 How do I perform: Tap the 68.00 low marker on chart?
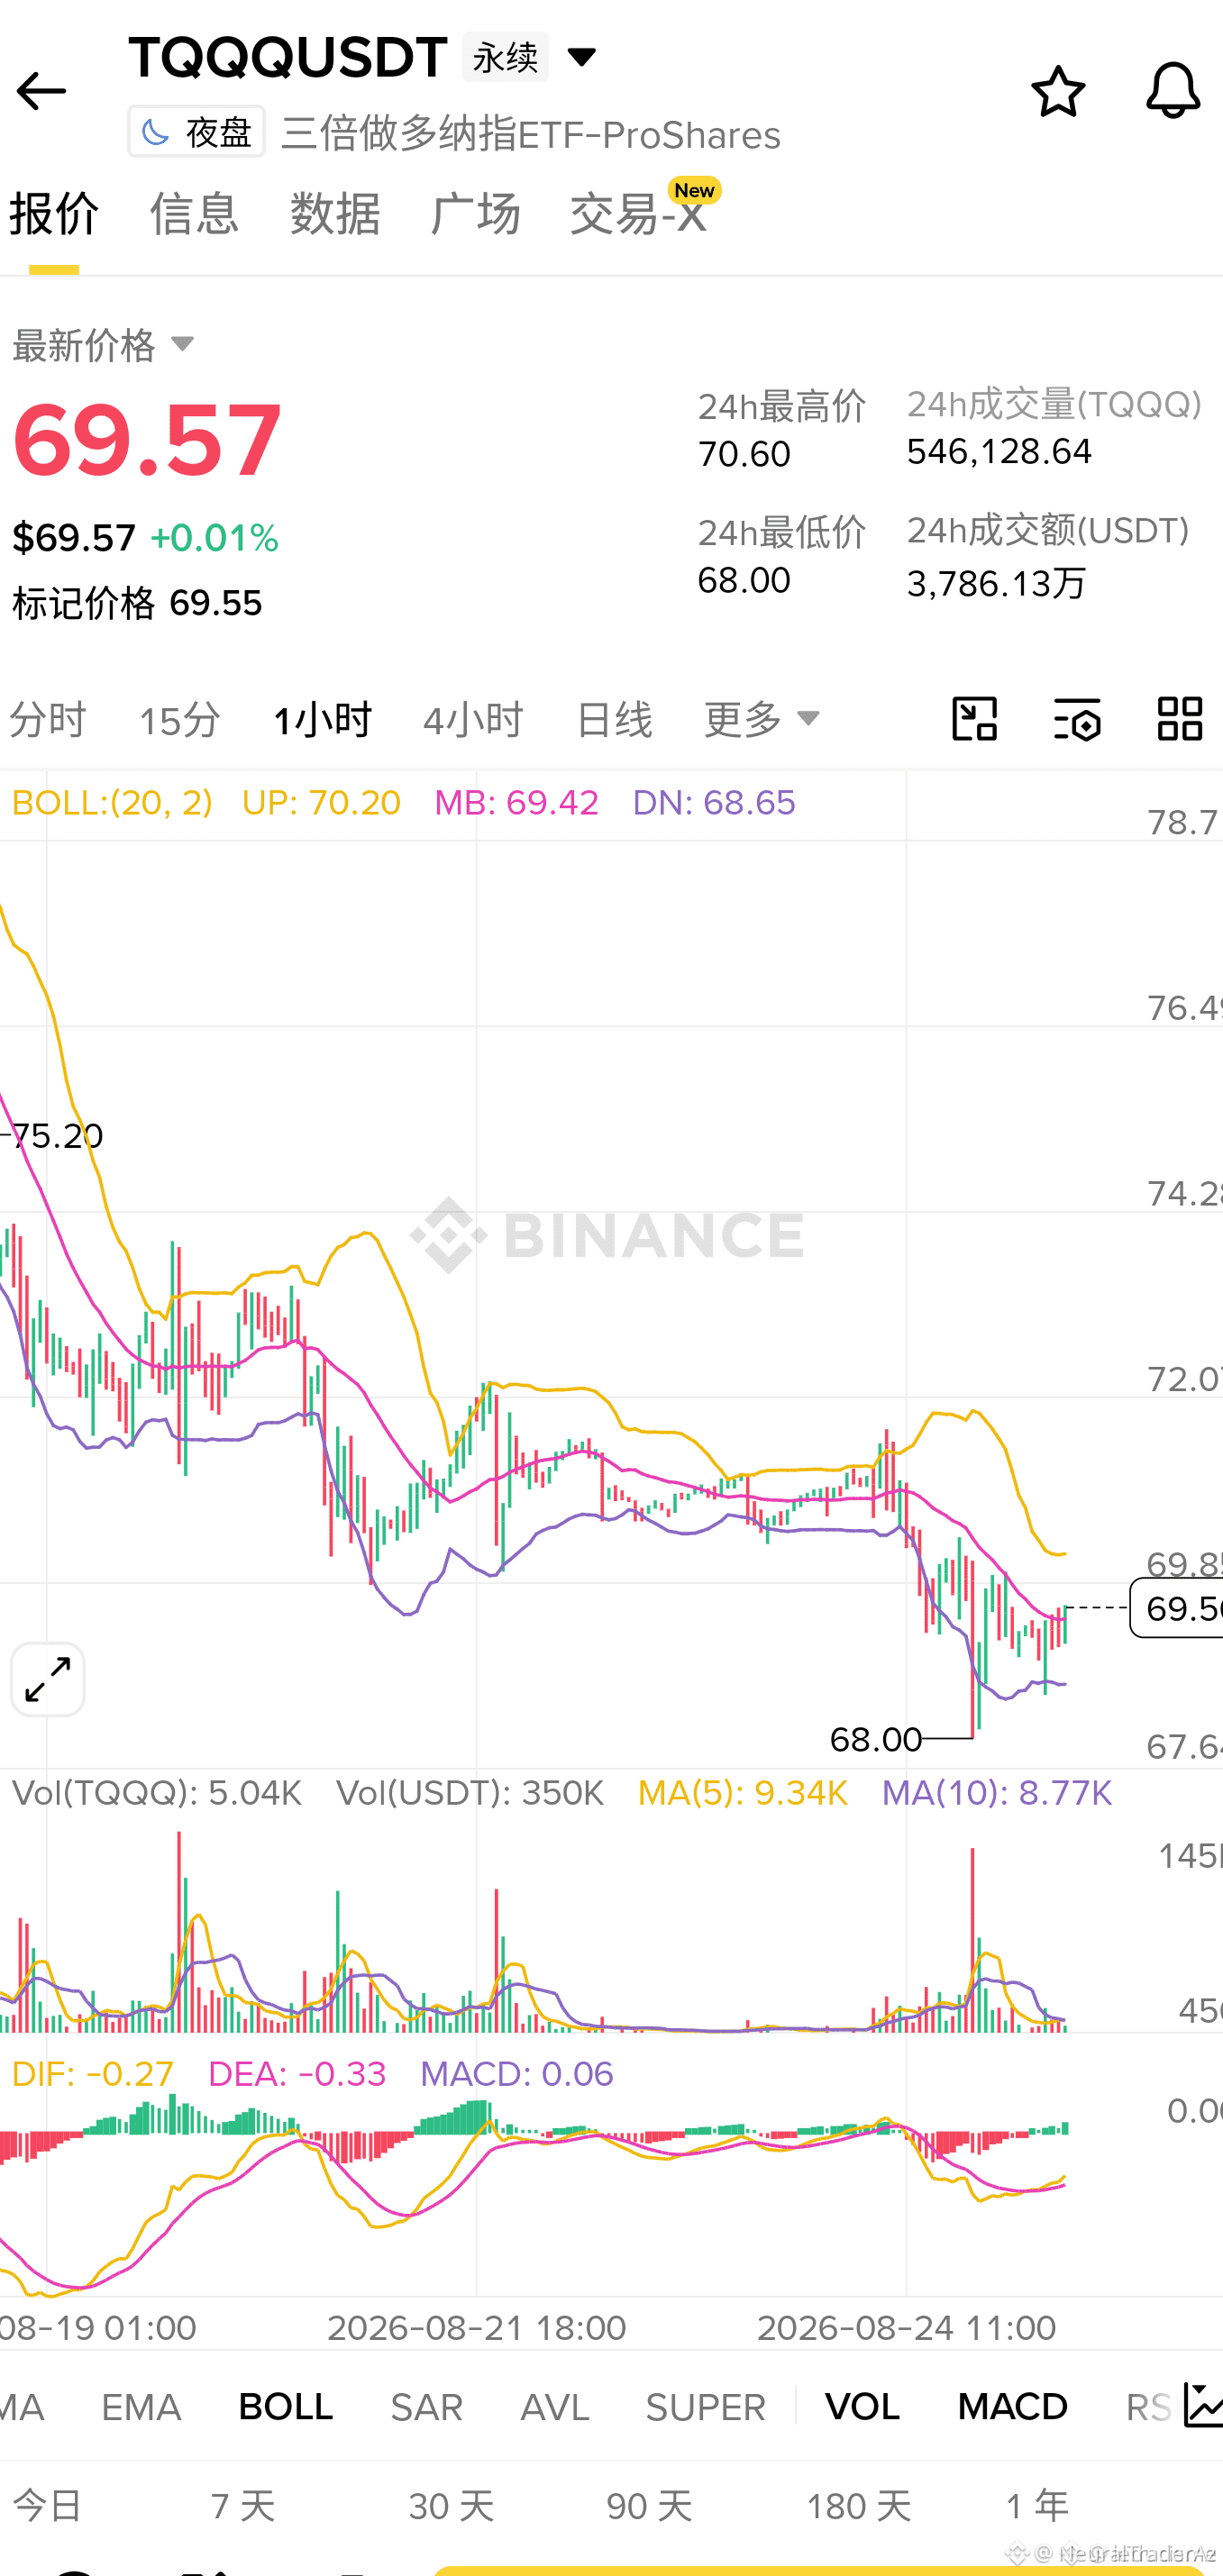coord(876,1740)
